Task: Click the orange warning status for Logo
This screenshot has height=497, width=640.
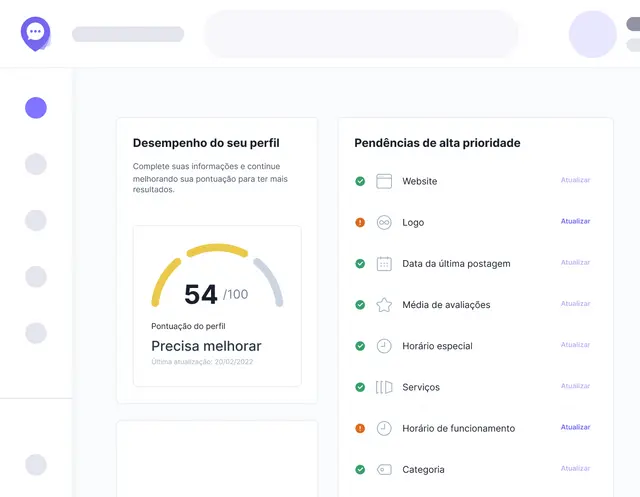Action: (x=360, y=222)
